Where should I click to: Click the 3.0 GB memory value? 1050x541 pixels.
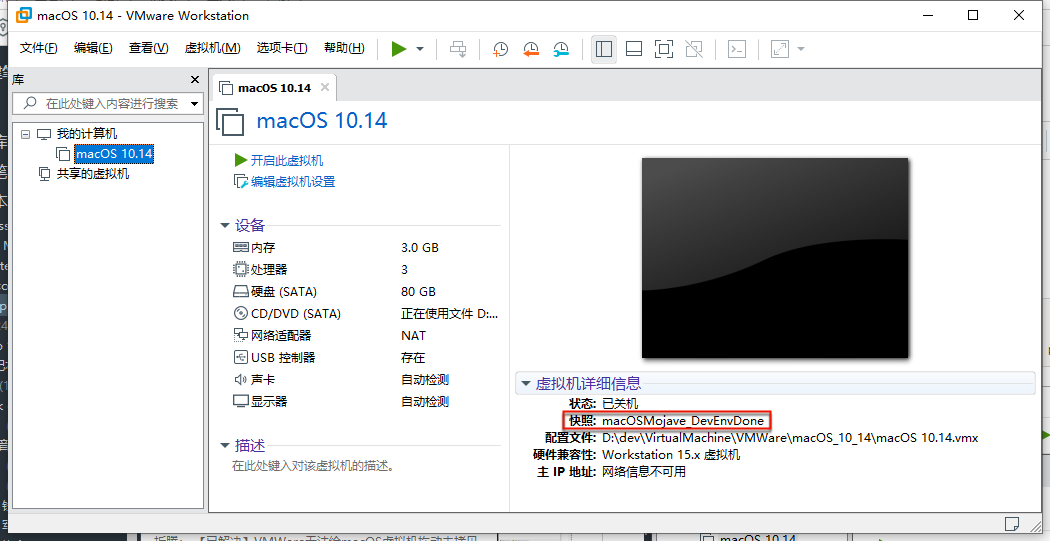point(420,248)
